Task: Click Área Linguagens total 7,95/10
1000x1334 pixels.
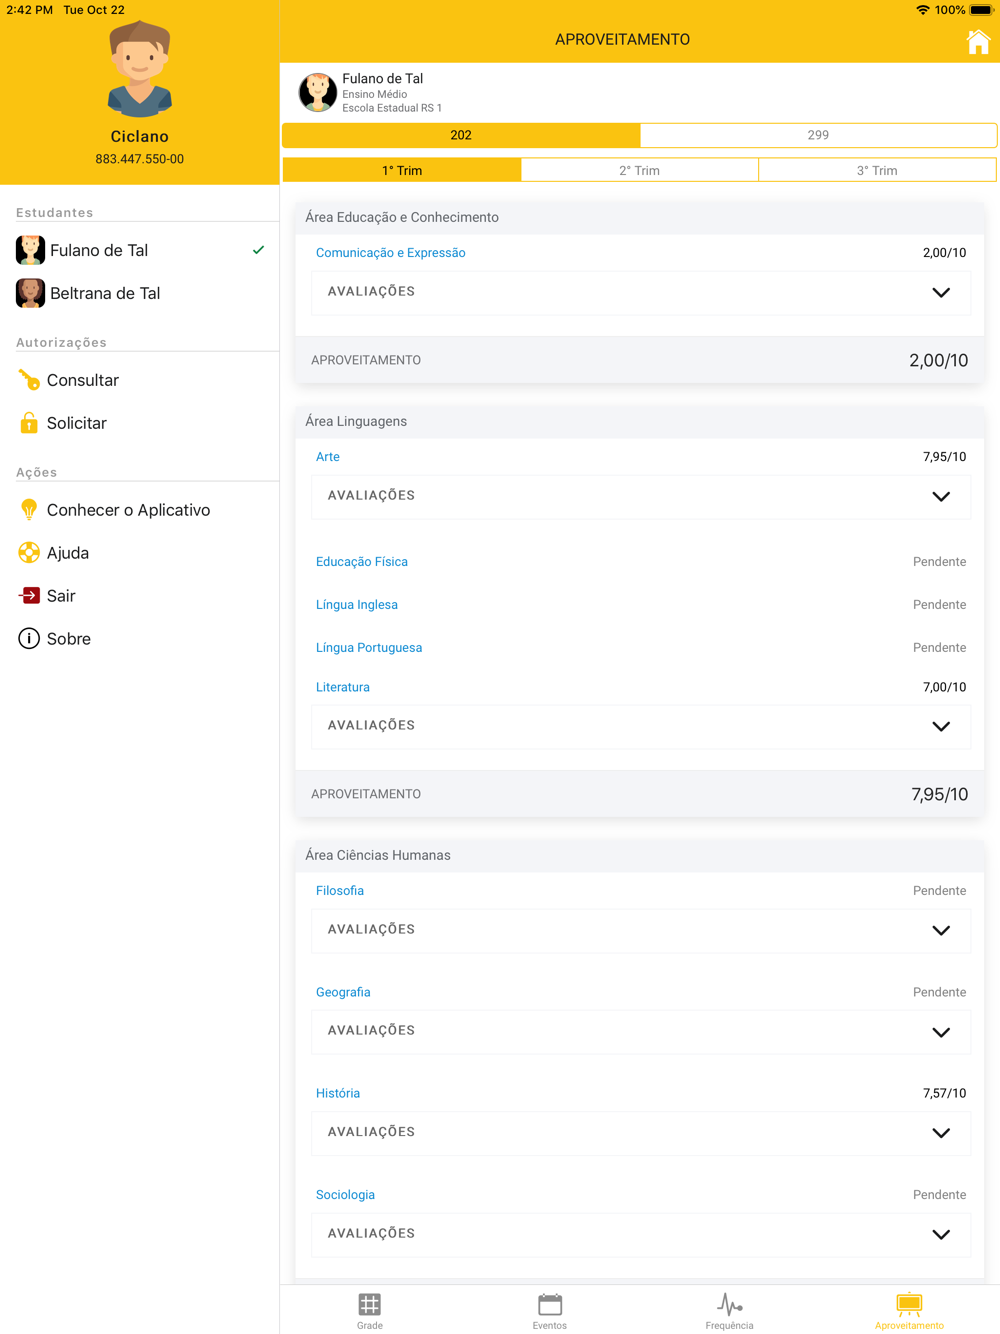Action: (939, 795)
